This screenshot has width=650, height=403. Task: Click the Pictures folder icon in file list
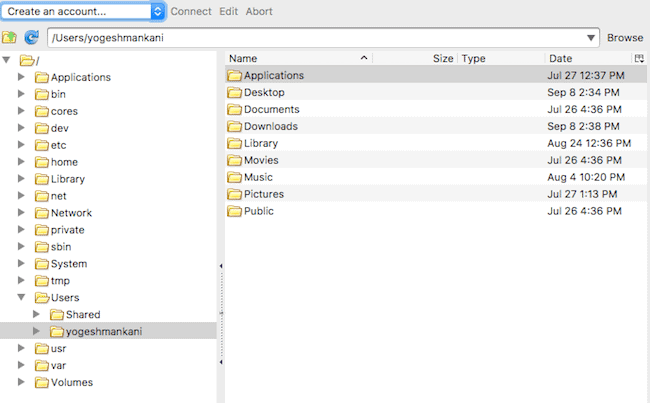click(234, 194)
